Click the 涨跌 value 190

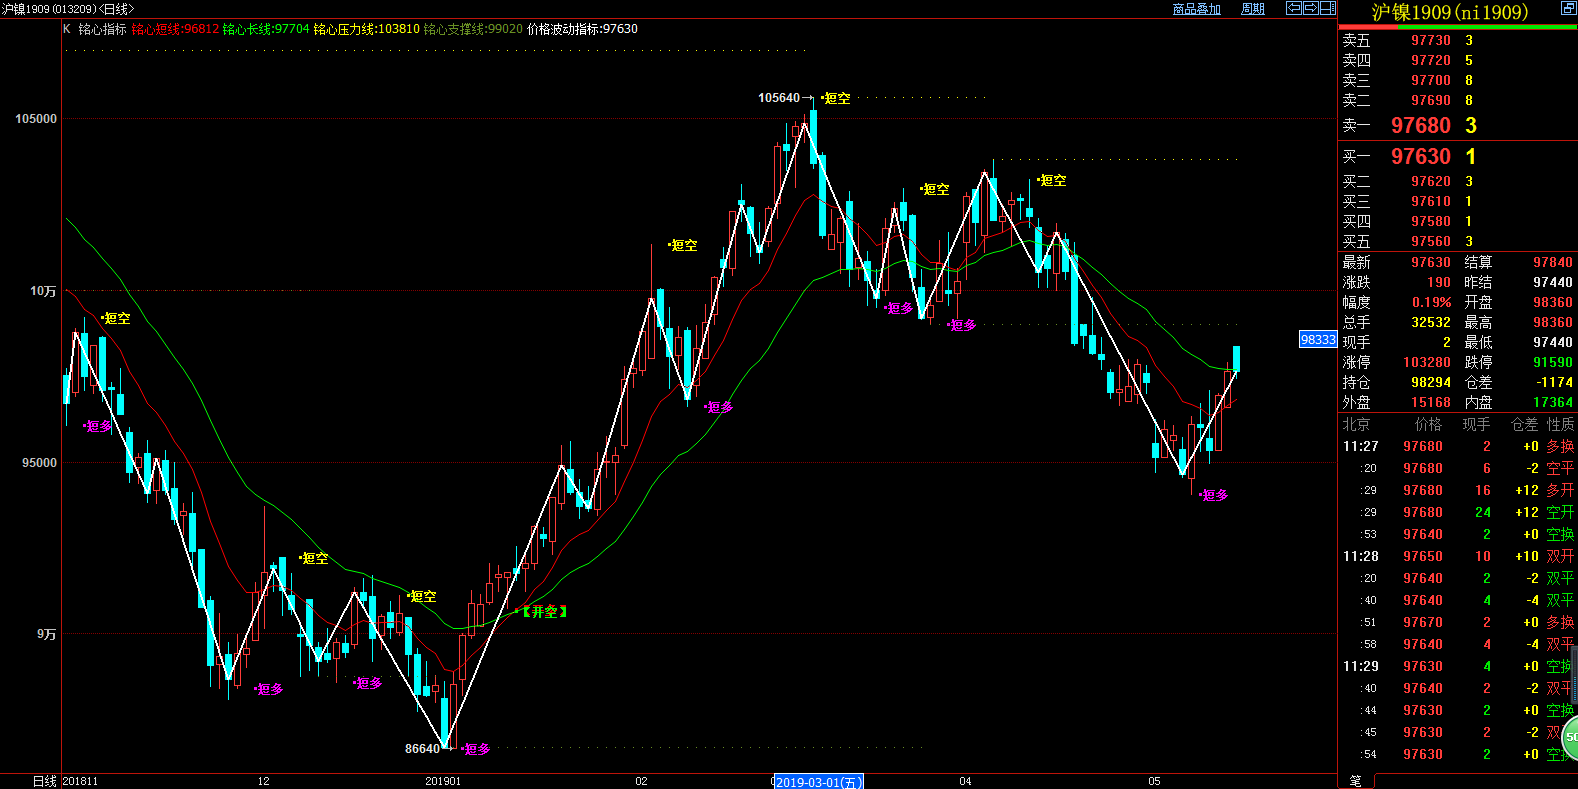(x=1439, y=282)
